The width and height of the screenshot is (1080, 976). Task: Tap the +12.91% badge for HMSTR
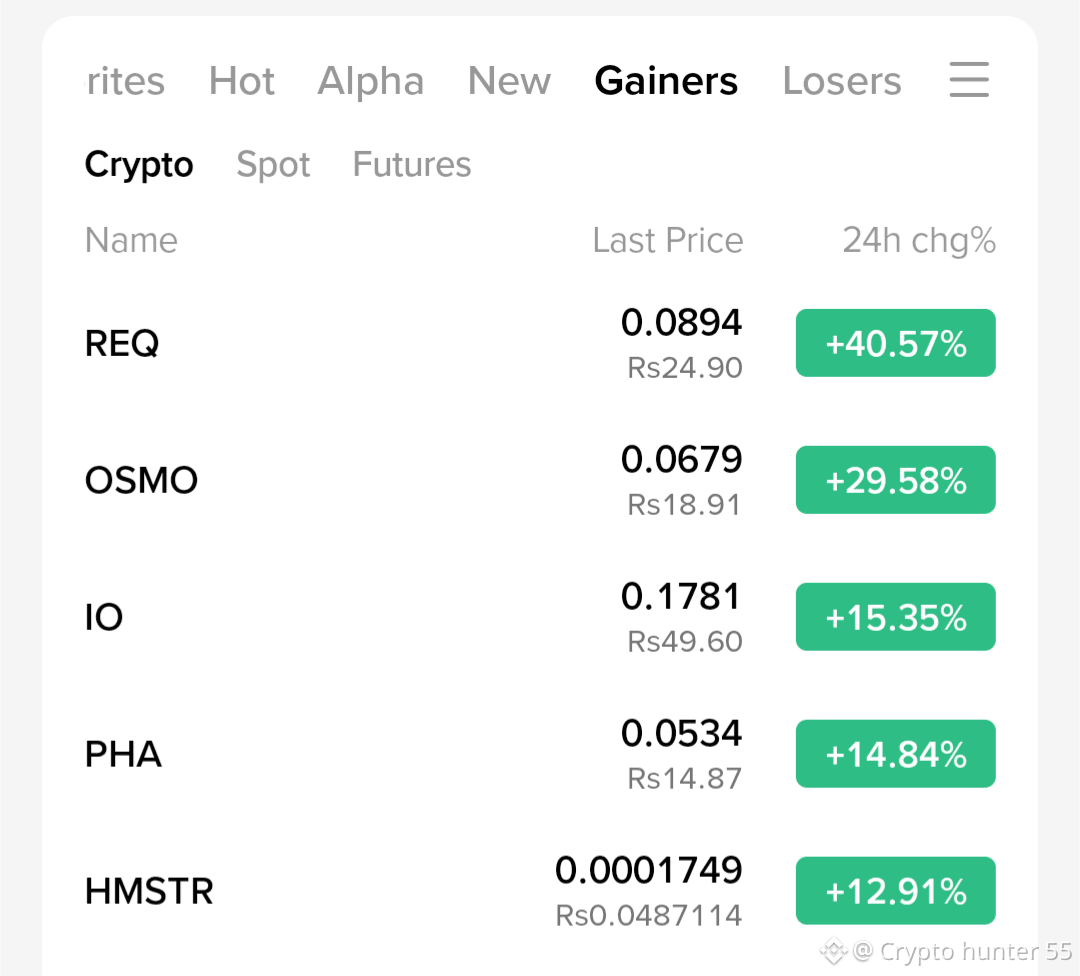[895, 891]
